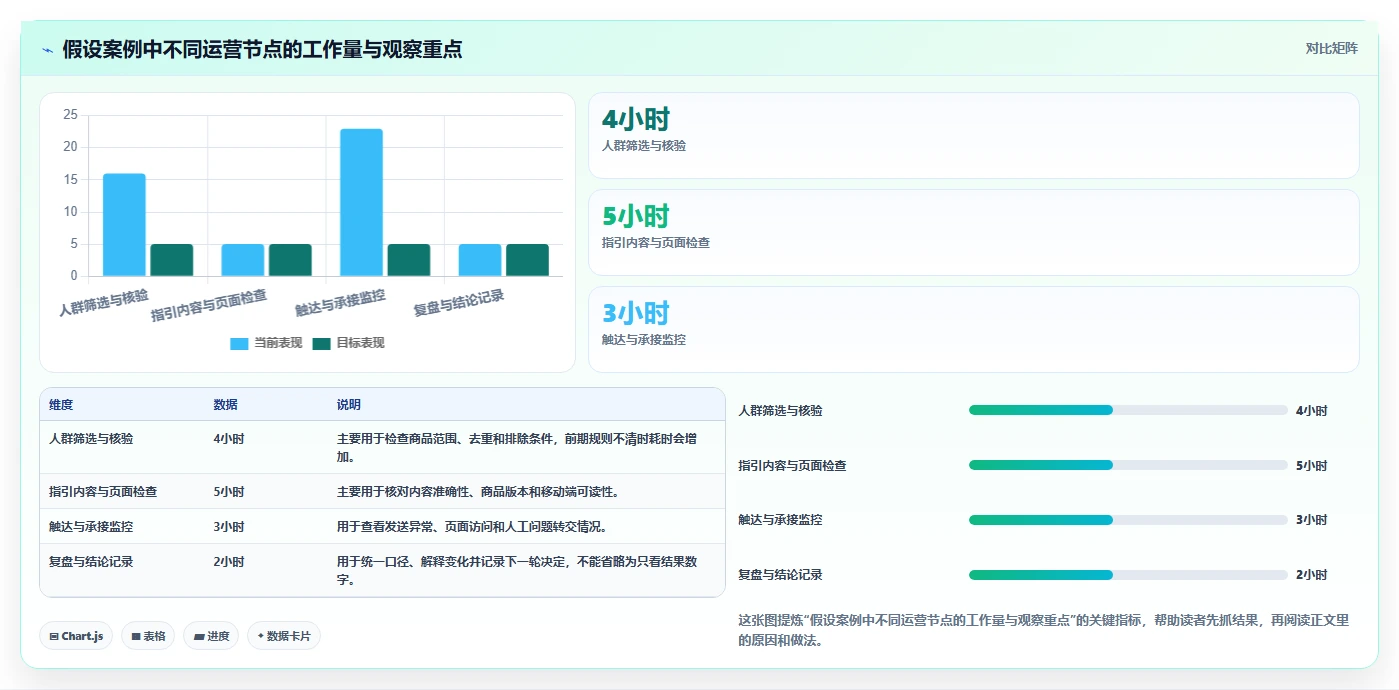Screen dimensions: 1399x690
Task: Click the 4小时 value in the top card
Action: click(635, 120)
